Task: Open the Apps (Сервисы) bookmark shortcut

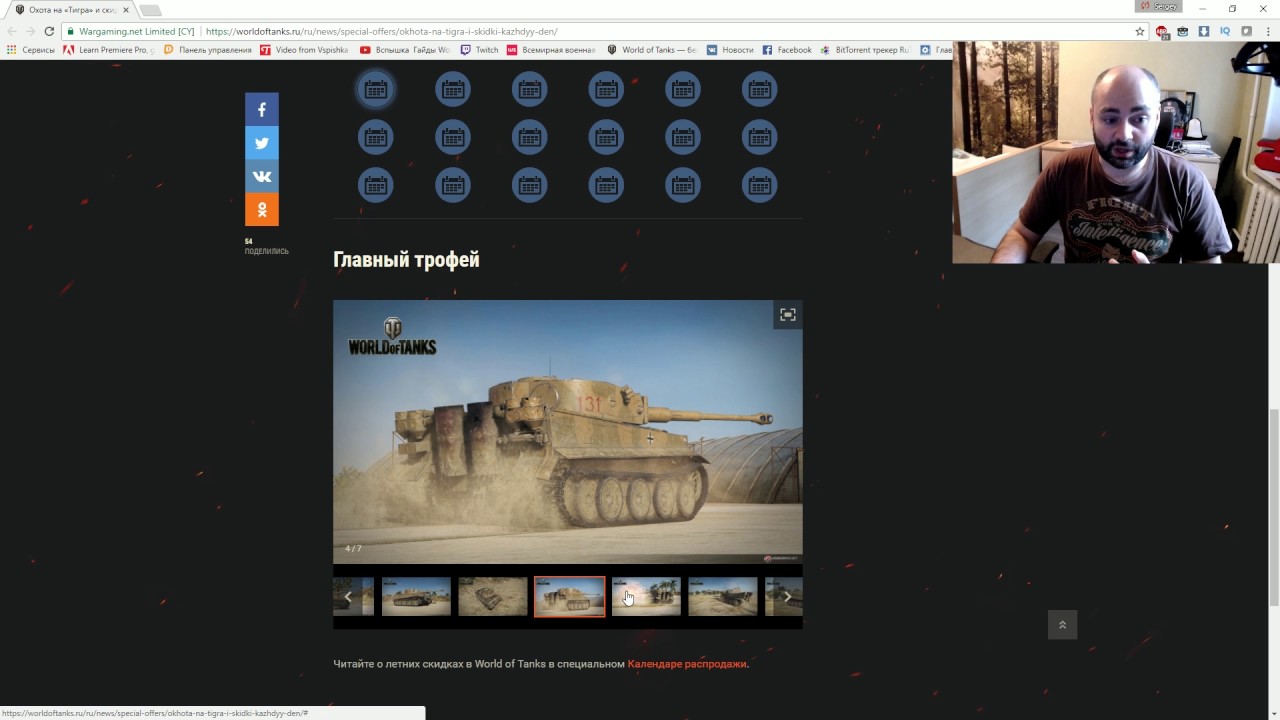Action: tap(31, 50)
